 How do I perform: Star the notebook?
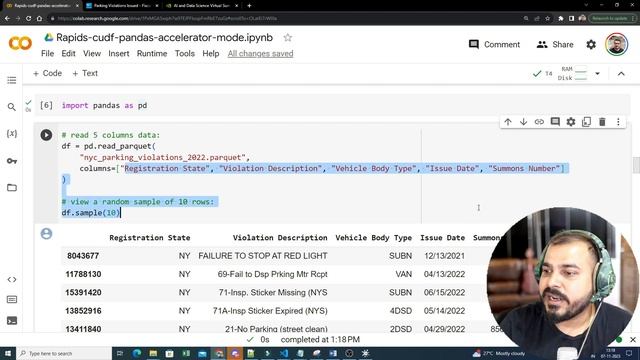pos(288,38)
